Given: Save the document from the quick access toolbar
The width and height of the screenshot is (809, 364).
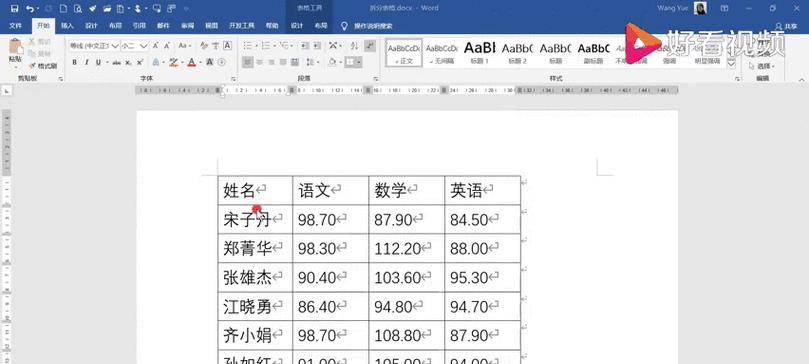Looking at the screenshot, I should coord(14,8).
